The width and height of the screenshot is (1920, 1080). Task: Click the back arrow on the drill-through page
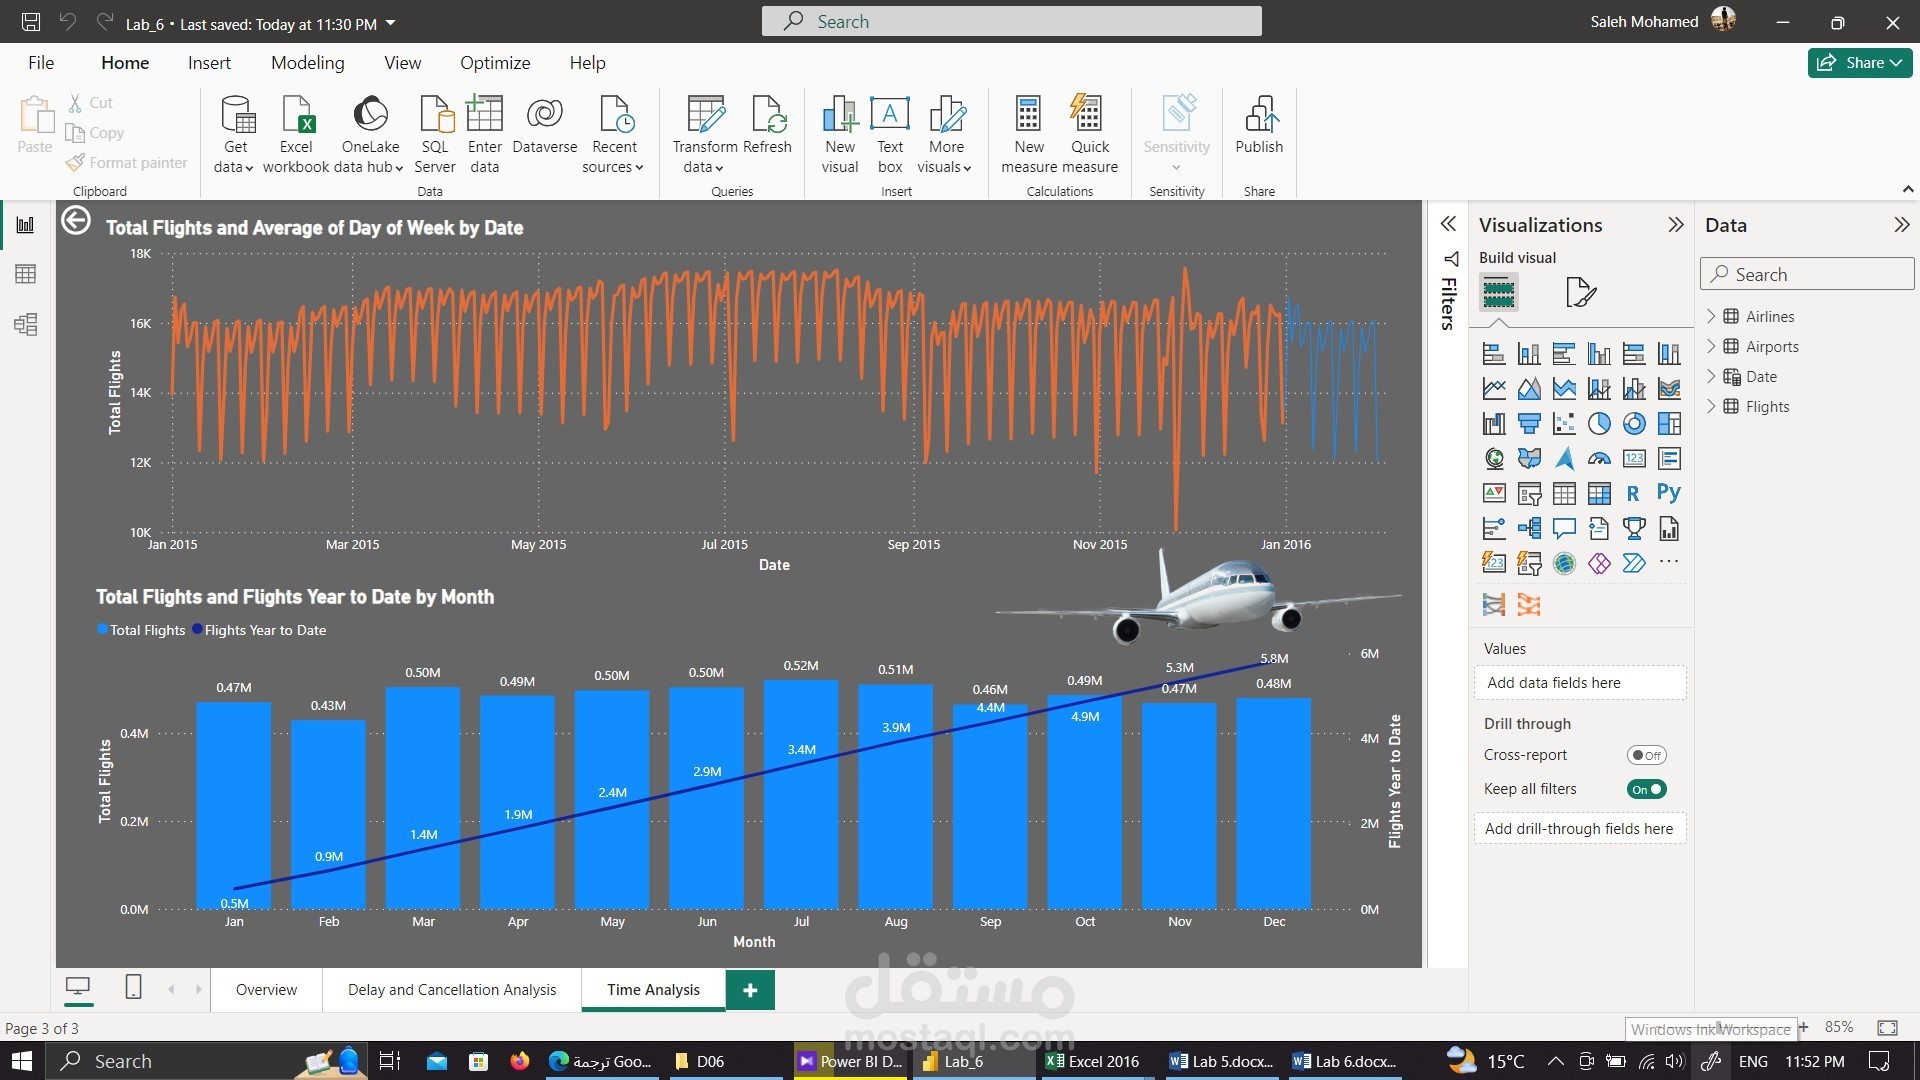click(76, 221)
